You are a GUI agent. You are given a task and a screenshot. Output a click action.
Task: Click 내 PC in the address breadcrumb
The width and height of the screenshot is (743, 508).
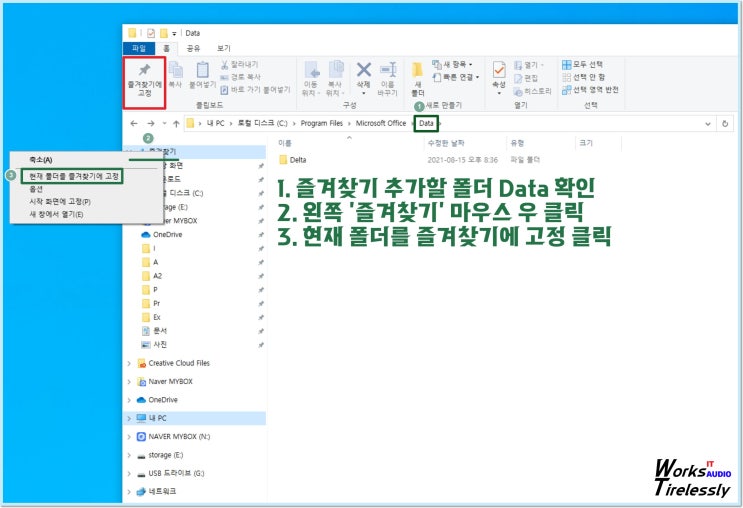[x=216, y=123]
